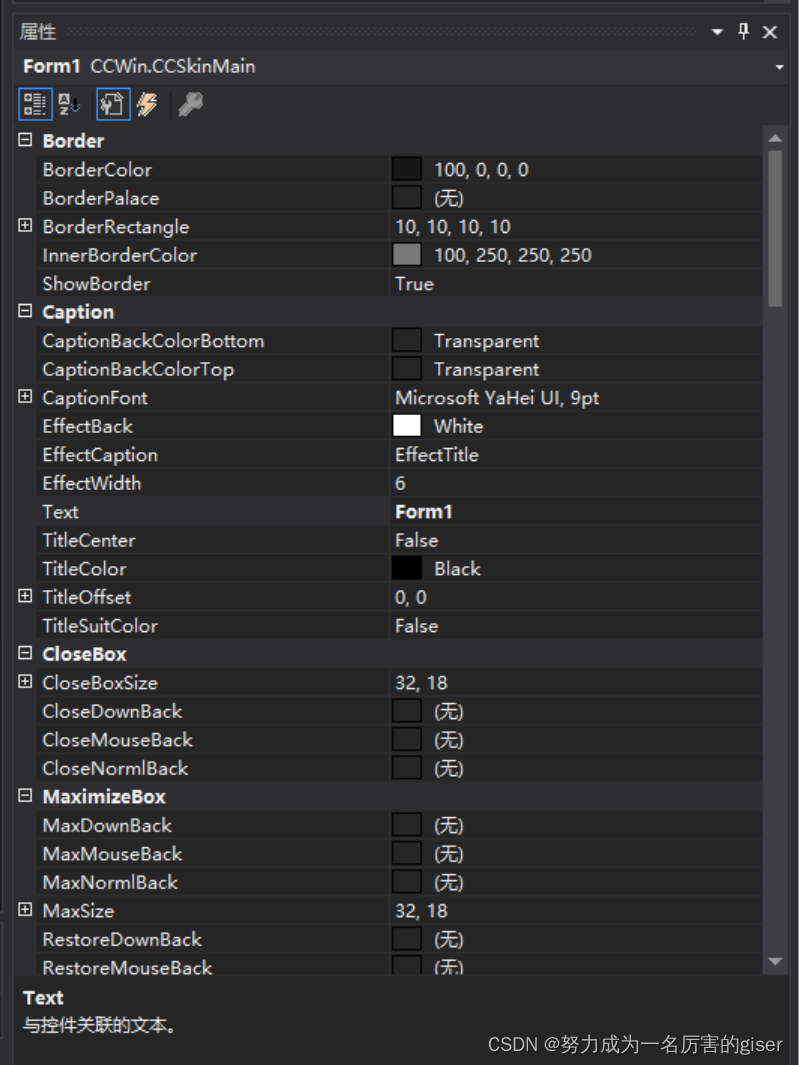
Task: Click the MaxSize value 32, 18
Action: (421, 911)
